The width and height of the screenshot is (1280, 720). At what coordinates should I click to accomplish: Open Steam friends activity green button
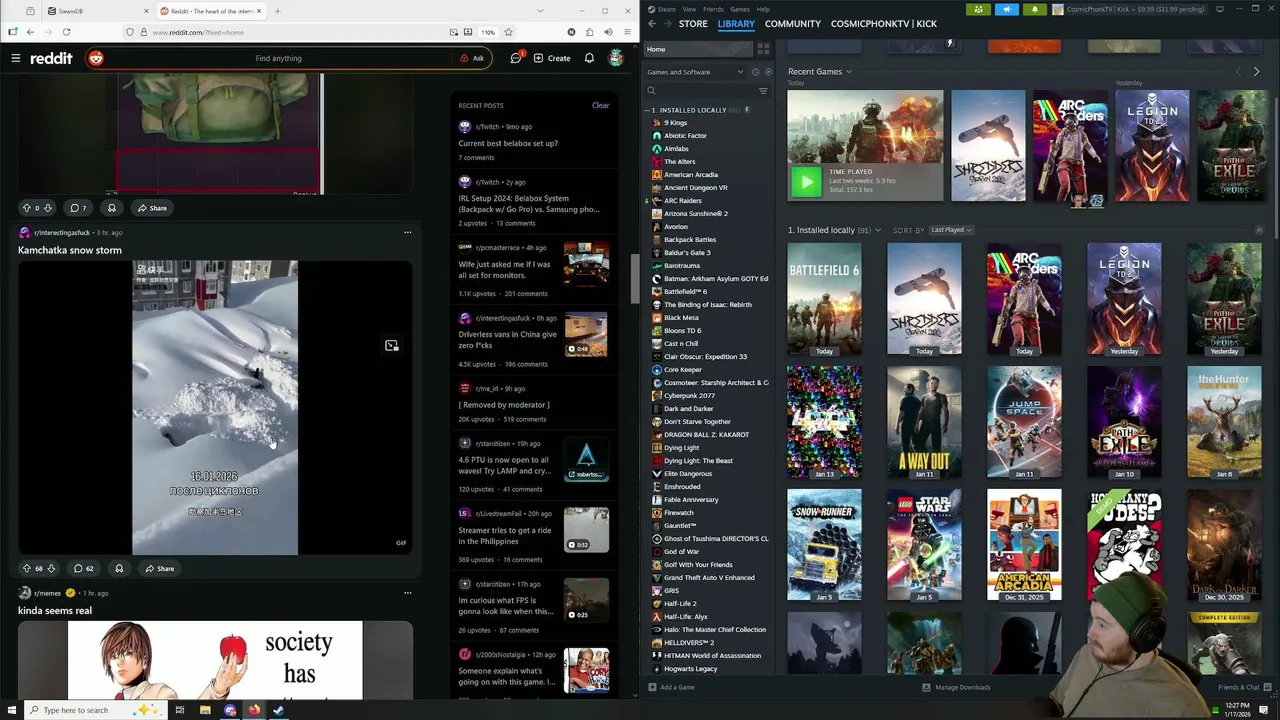[978, 9]
